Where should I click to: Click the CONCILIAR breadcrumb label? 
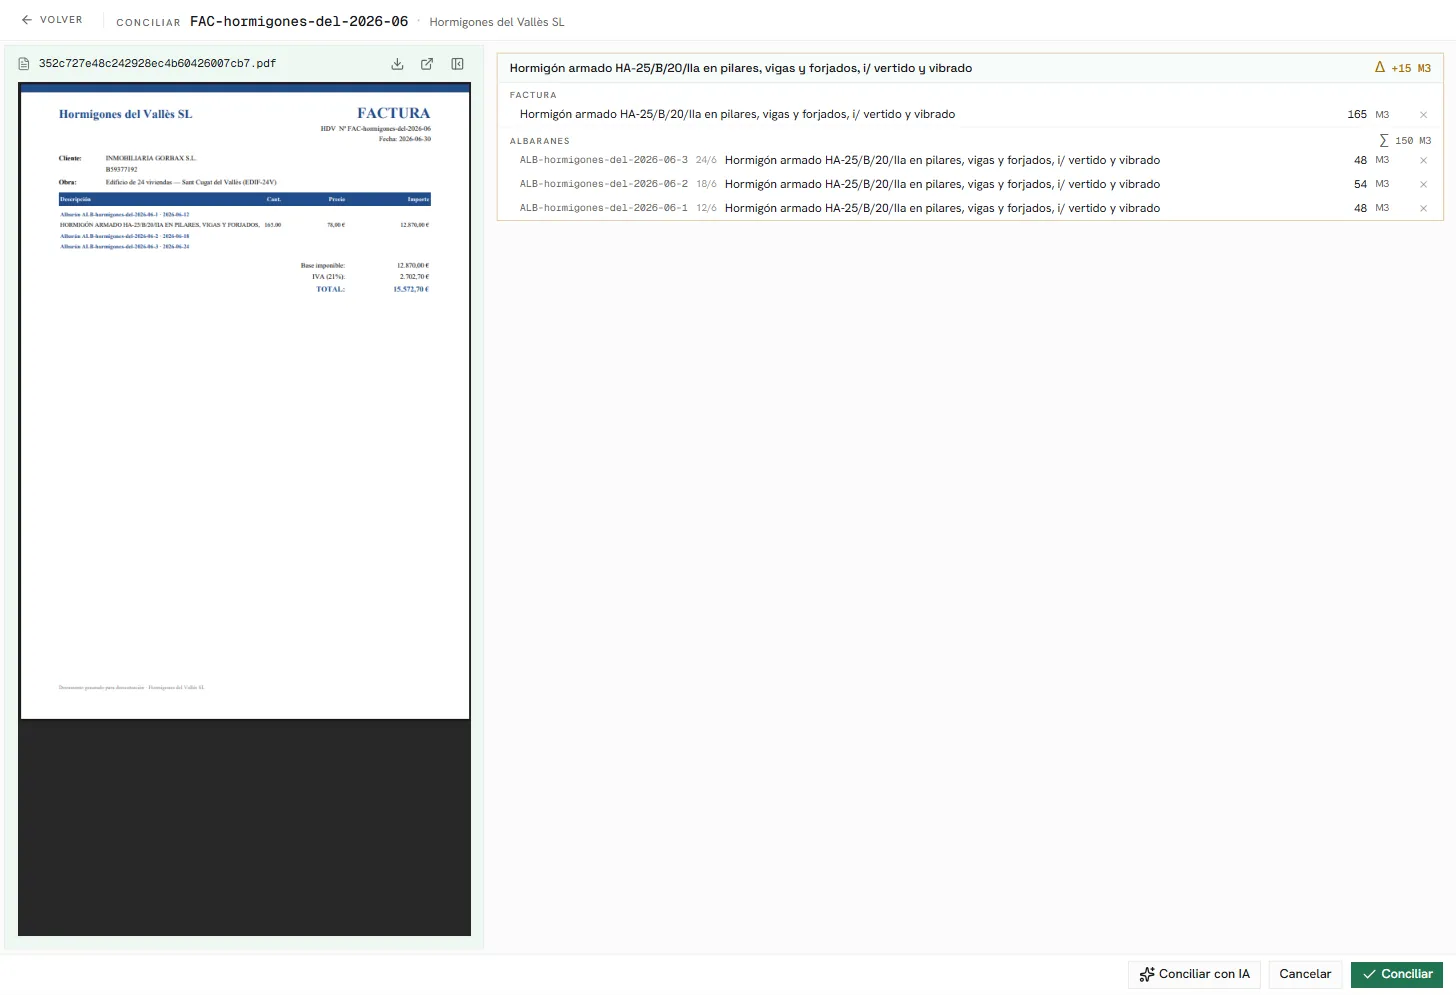[148, 22]
